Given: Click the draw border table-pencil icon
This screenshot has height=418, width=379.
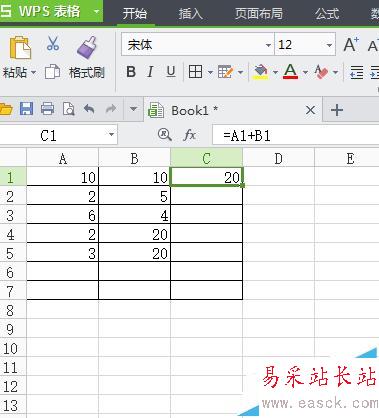Looking at the screenshot, I should tap(226, 71).
